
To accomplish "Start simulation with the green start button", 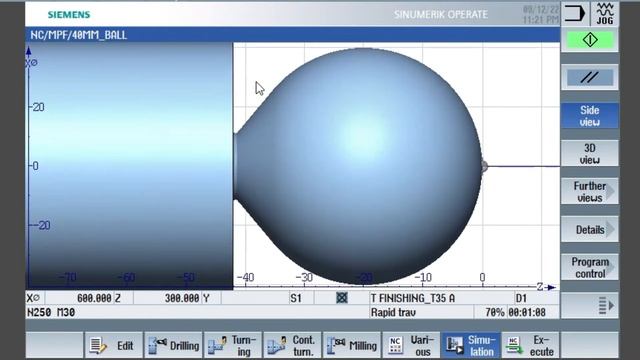I will pyautogui.click(x=590, y=40).
